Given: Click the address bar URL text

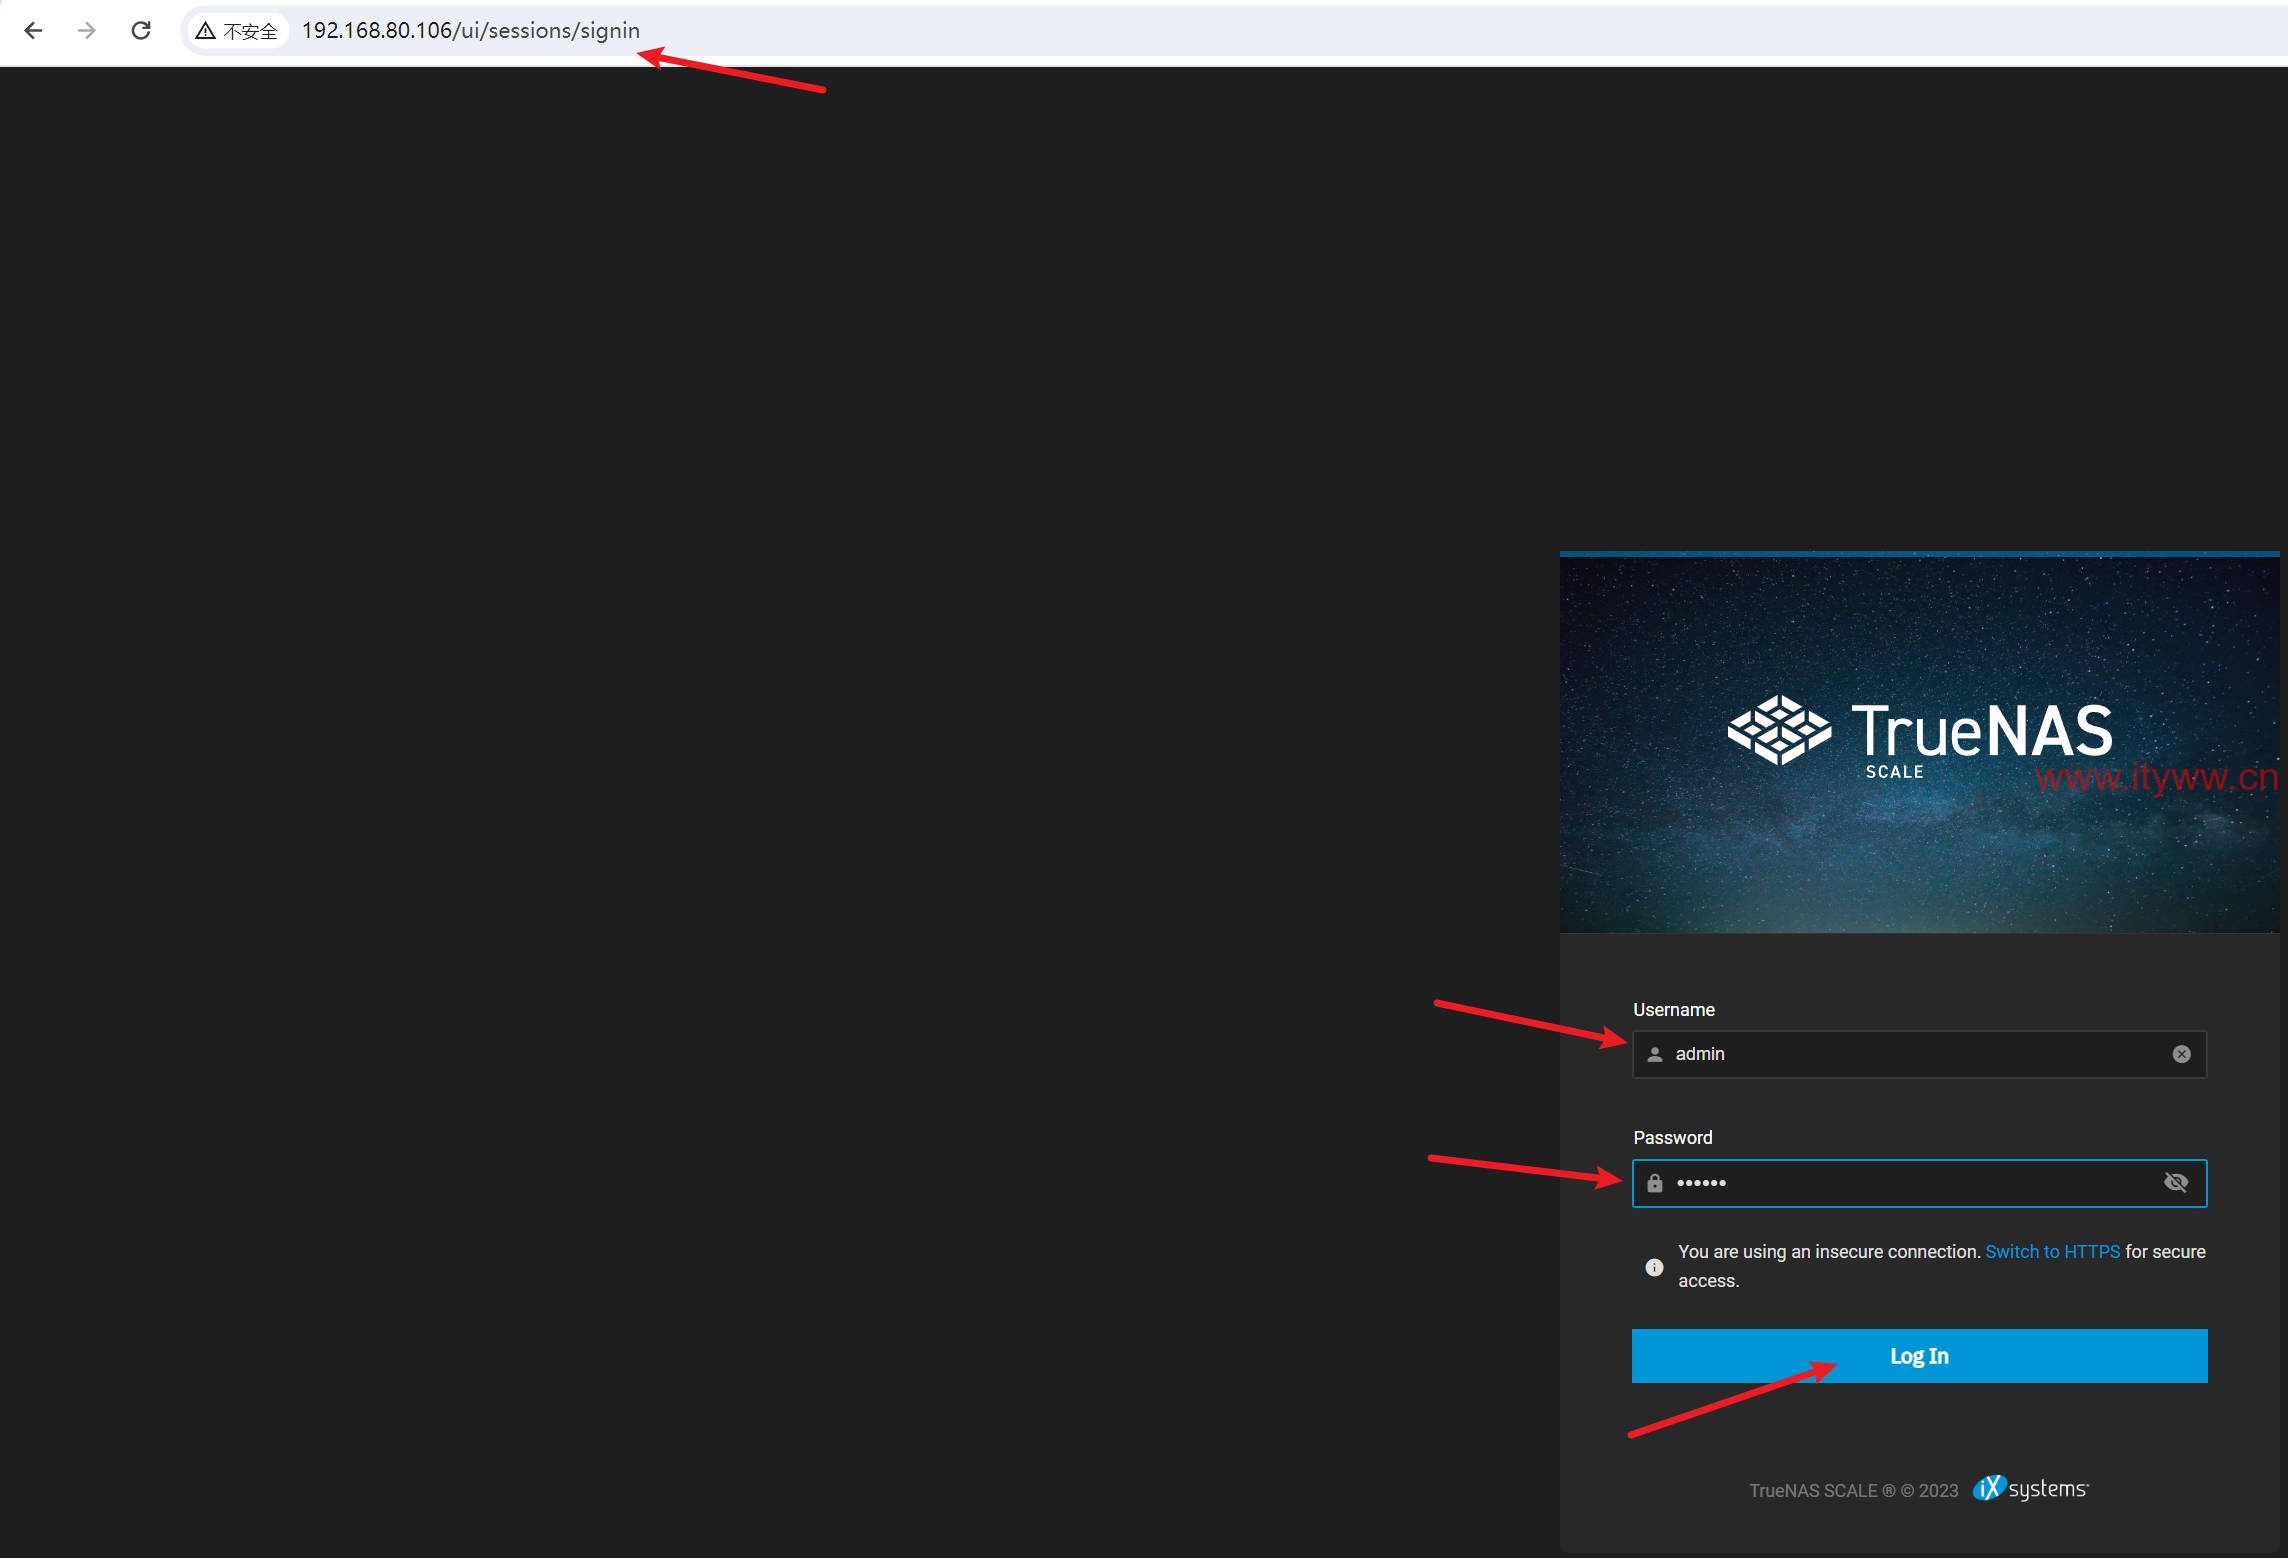Looking at the screenshot, I should 470,31.
